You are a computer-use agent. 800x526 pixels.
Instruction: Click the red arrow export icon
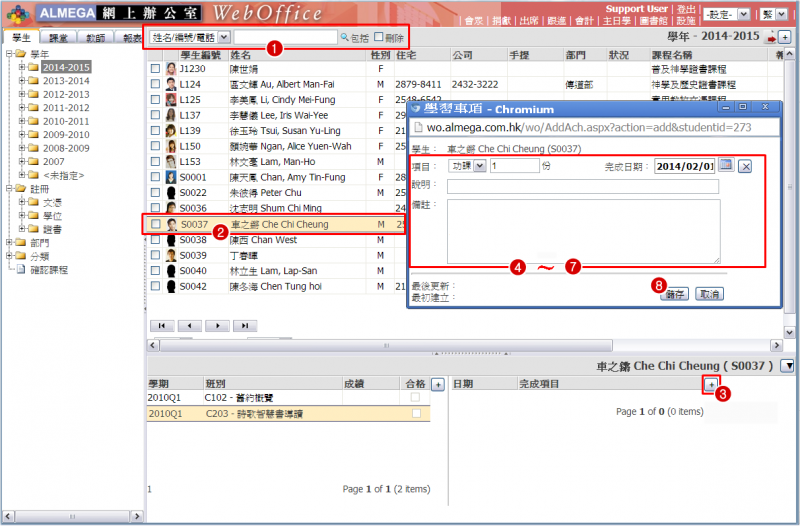pos(770,38)
